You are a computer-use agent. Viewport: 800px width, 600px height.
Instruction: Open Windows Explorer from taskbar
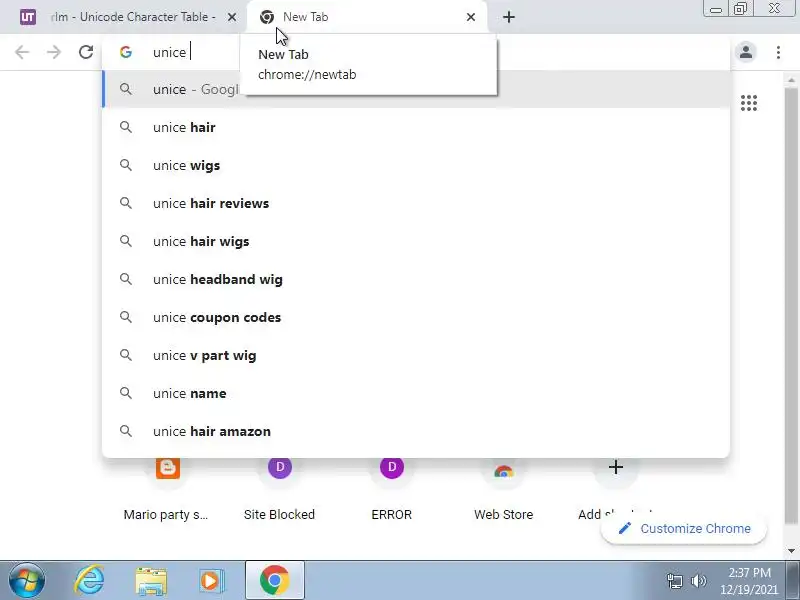pyautogui.click(x=151, y=581)
